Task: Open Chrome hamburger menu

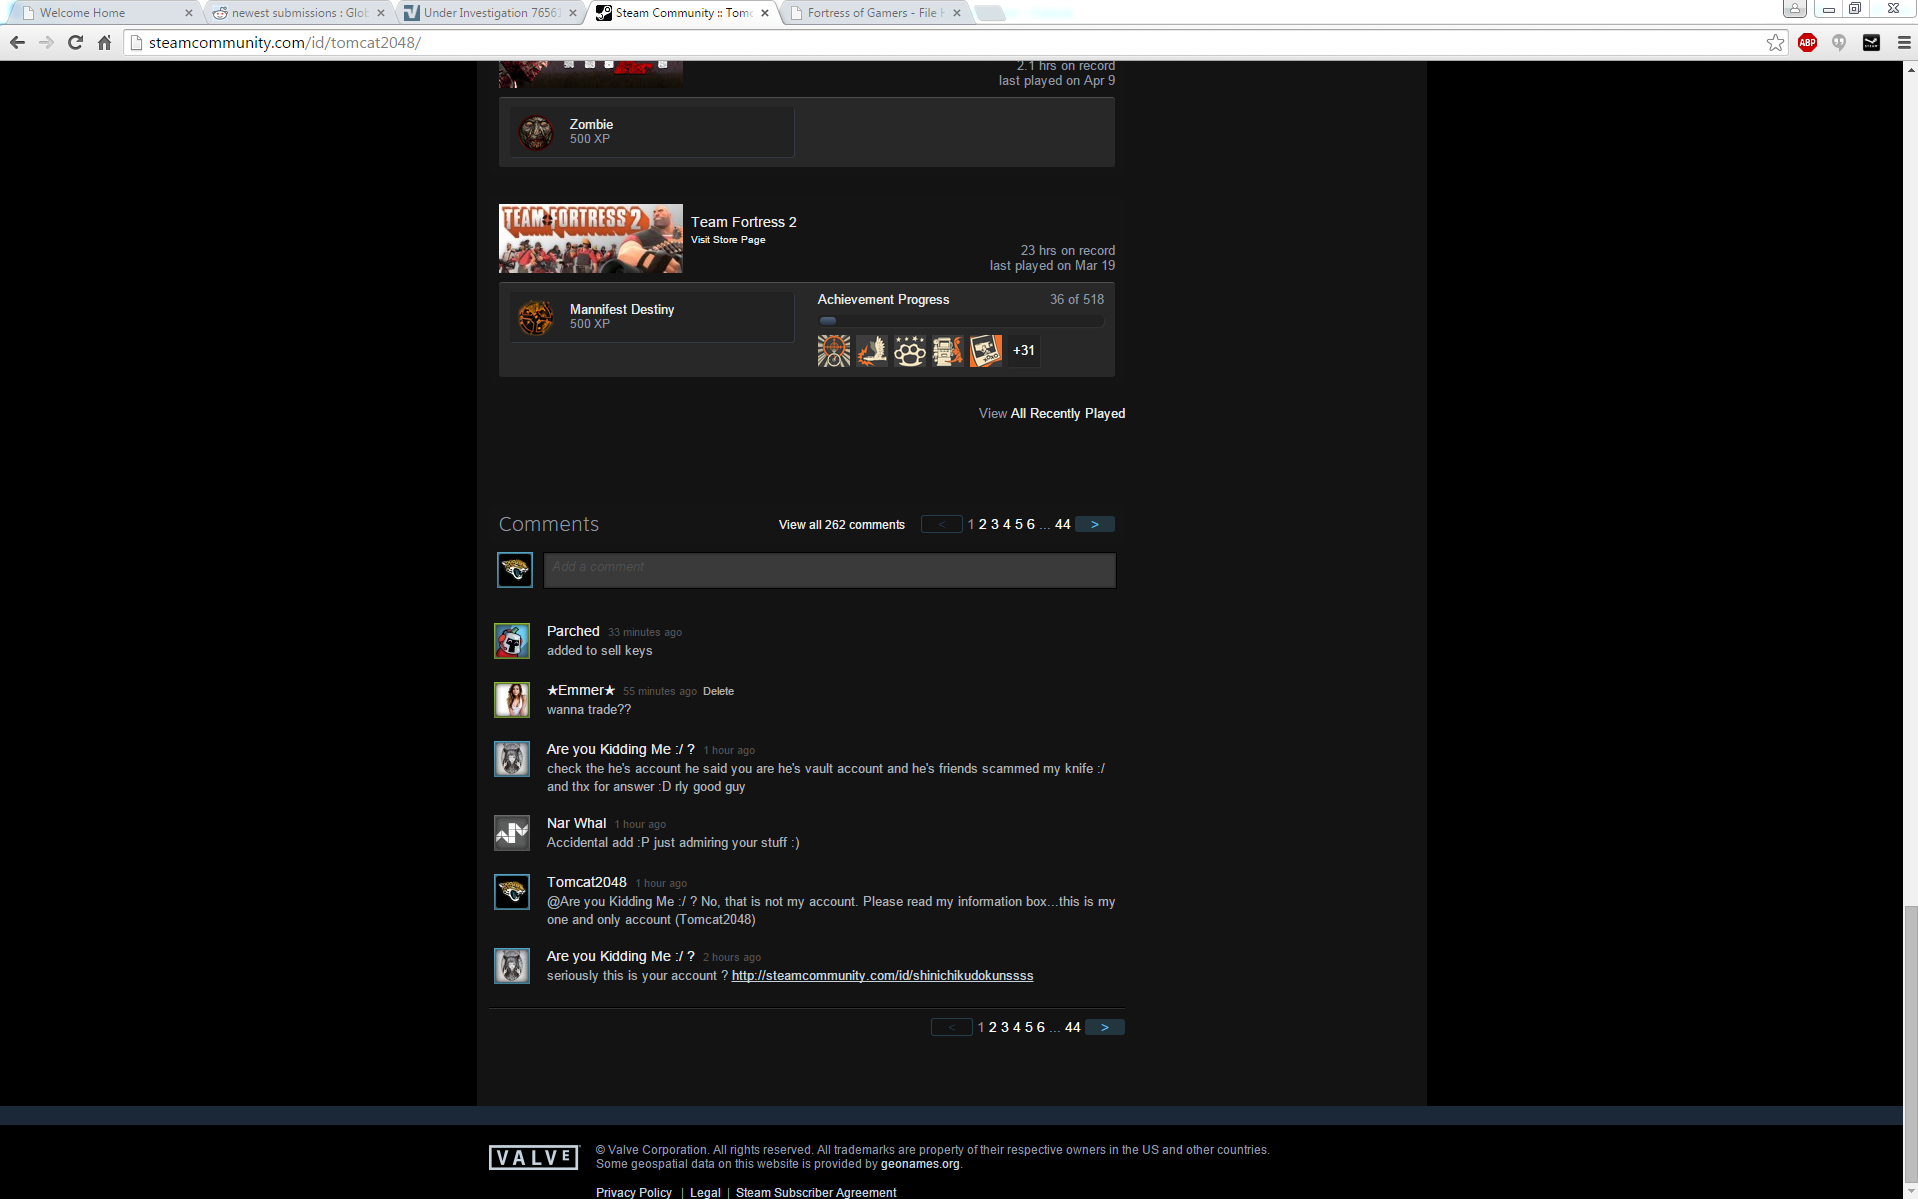Action: coord(1903,42)
